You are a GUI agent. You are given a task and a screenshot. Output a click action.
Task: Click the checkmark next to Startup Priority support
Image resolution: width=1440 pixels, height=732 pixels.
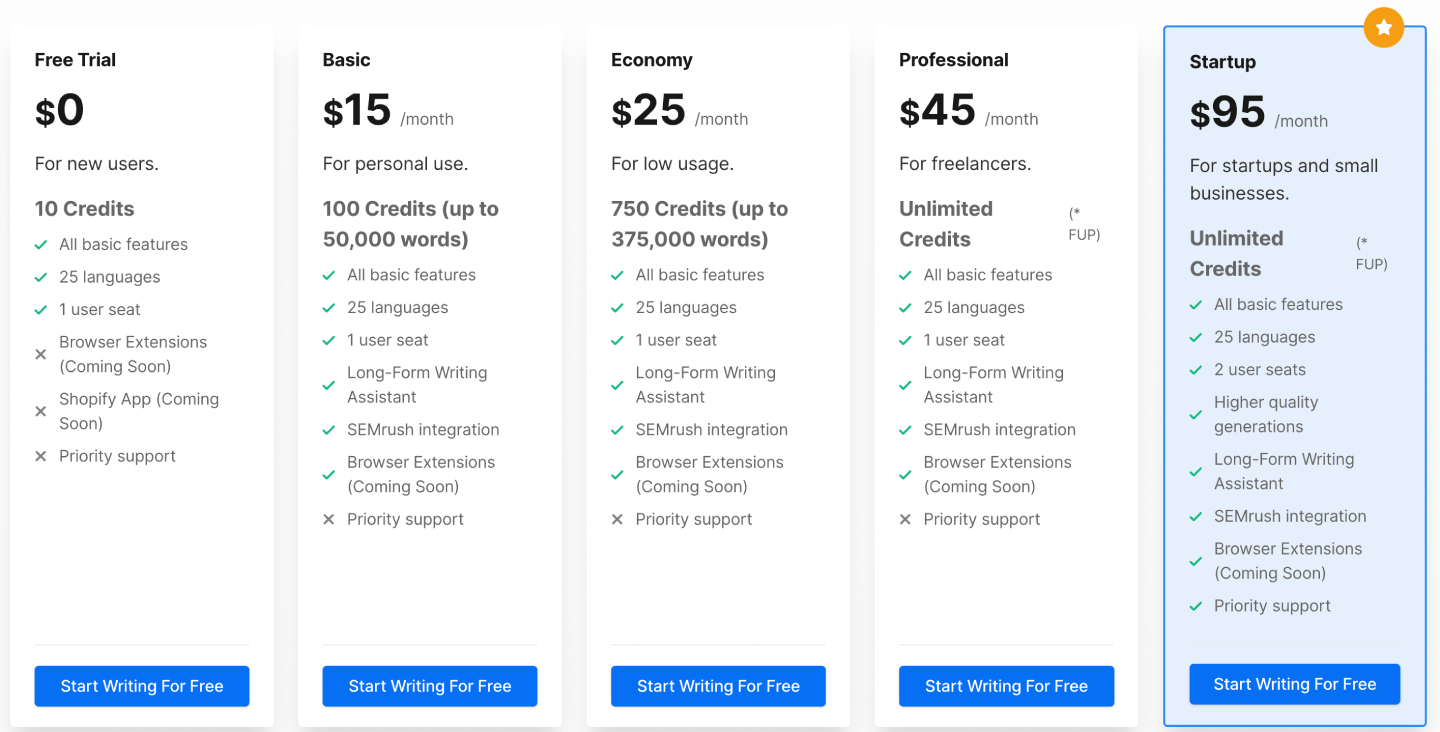1196,606
